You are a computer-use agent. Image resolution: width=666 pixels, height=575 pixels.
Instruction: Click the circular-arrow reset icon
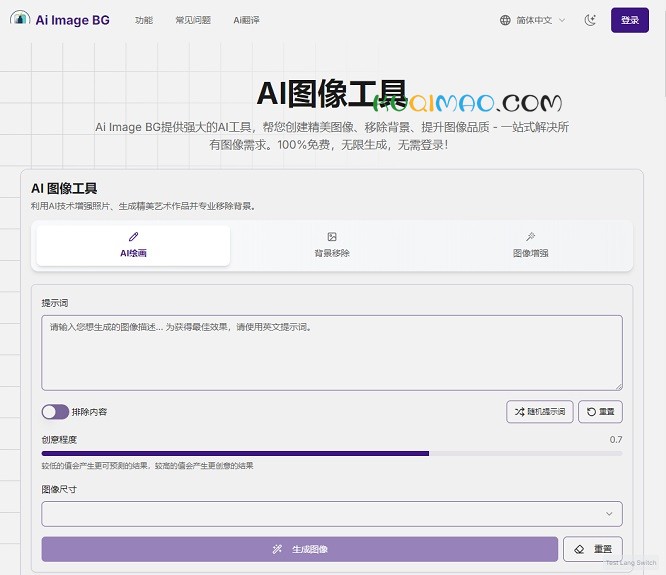(591, 412)
